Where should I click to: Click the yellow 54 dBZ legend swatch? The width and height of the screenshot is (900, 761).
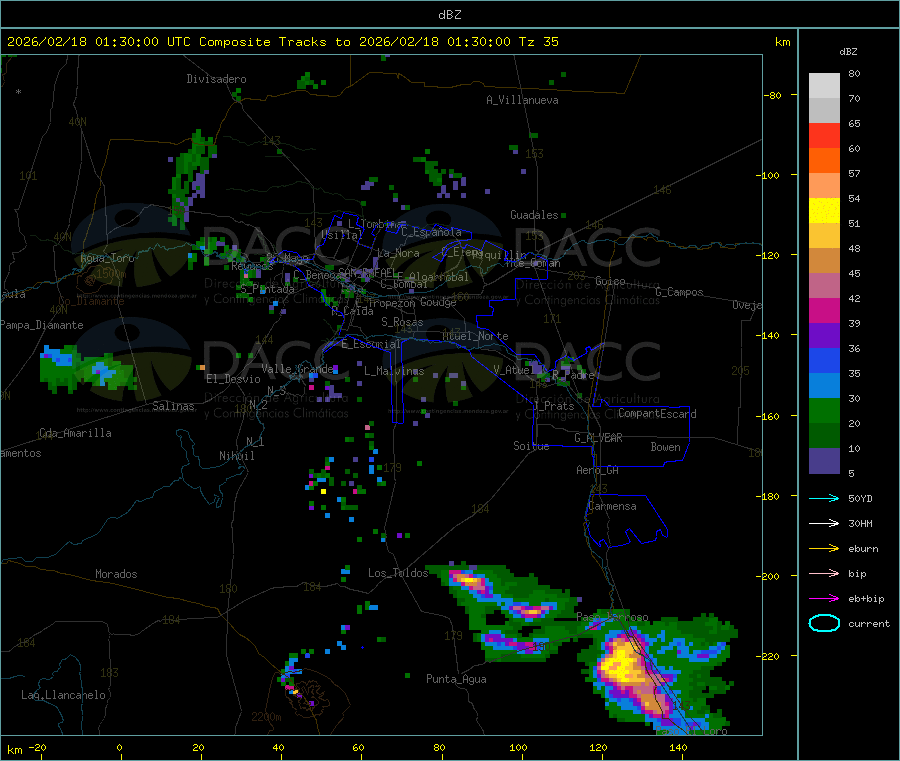coord(824,211)
